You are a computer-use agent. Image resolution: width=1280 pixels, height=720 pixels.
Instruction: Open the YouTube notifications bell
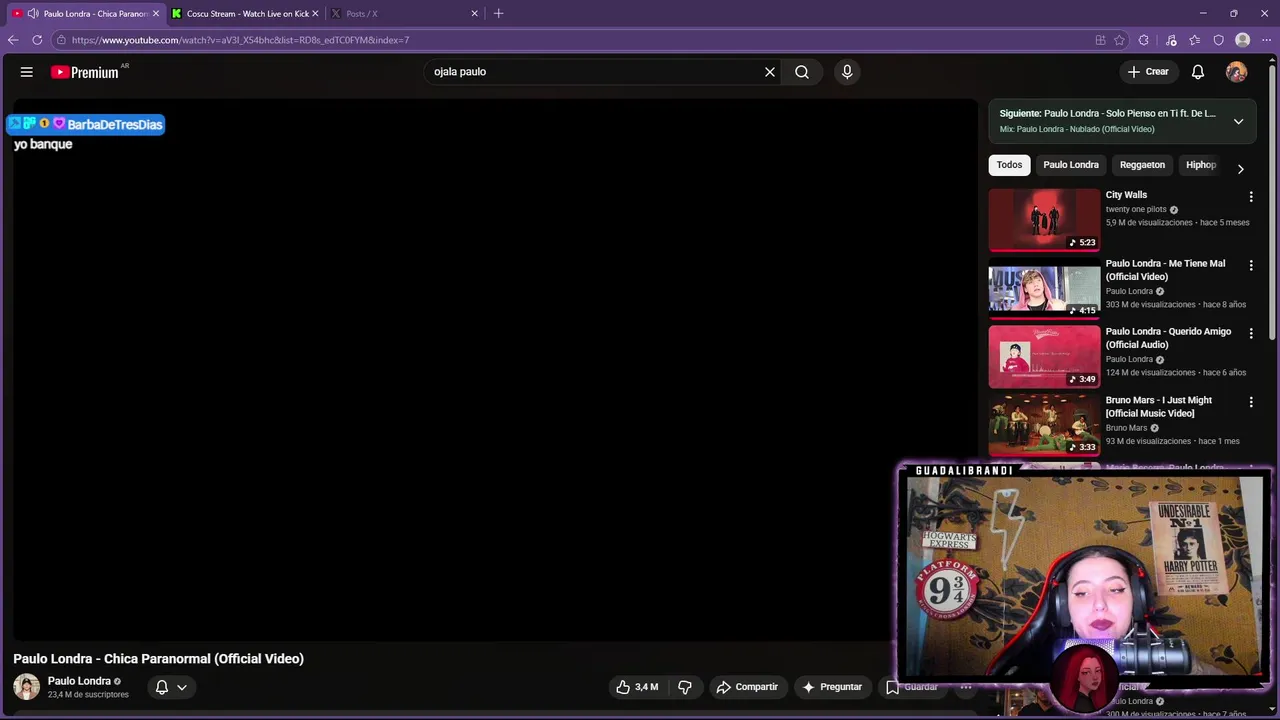(x=1198, y=72)
